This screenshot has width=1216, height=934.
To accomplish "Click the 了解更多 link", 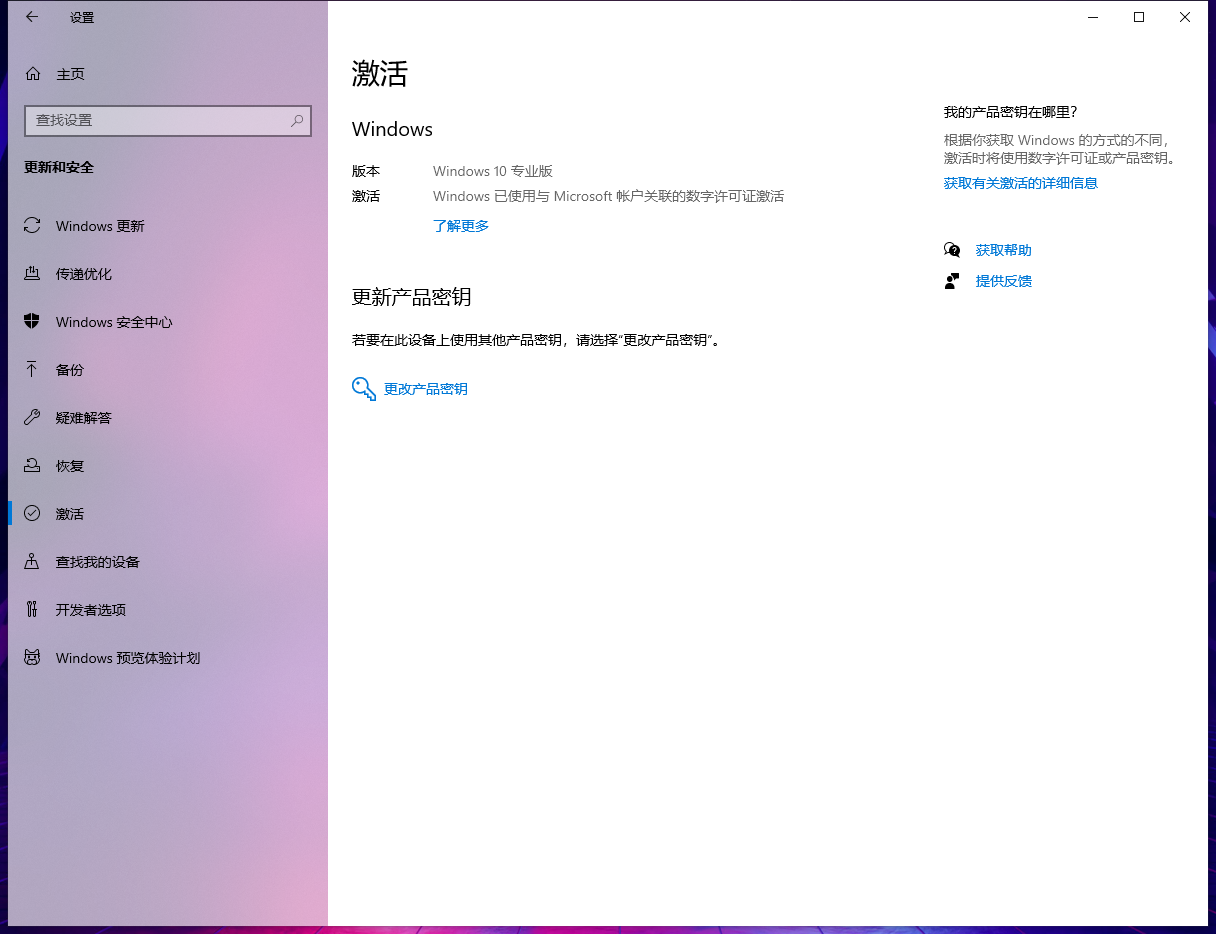I will (x=461, y=226).
